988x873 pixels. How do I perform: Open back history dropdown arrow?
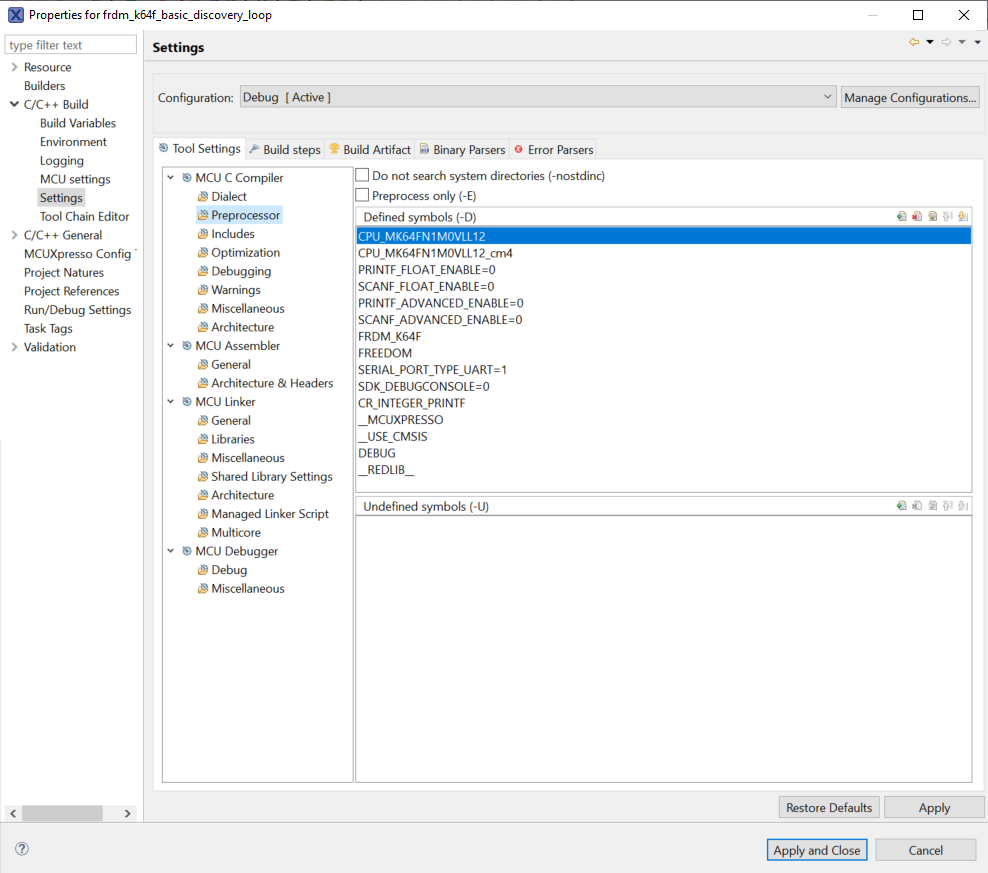pos(930,42)
